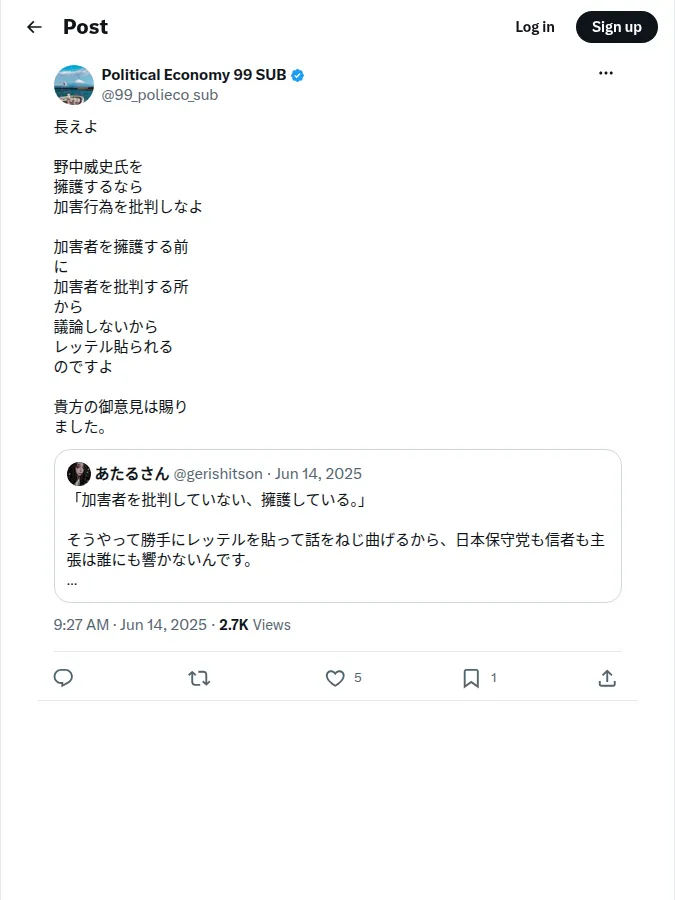
Task: Go back using the arrow icon
Action: coord(34,27)
